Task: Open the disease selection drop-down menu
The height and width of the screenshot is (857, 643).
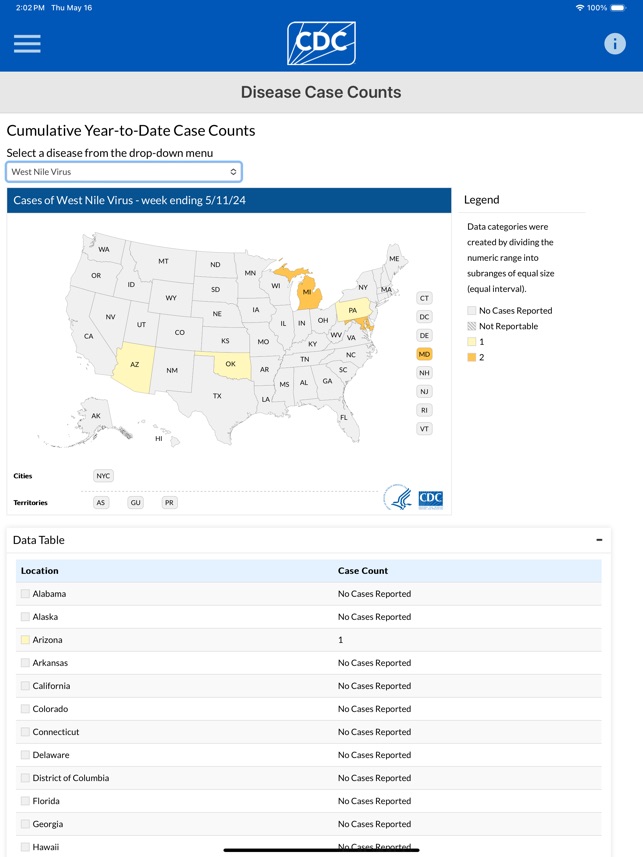Action: coord(123,170)
